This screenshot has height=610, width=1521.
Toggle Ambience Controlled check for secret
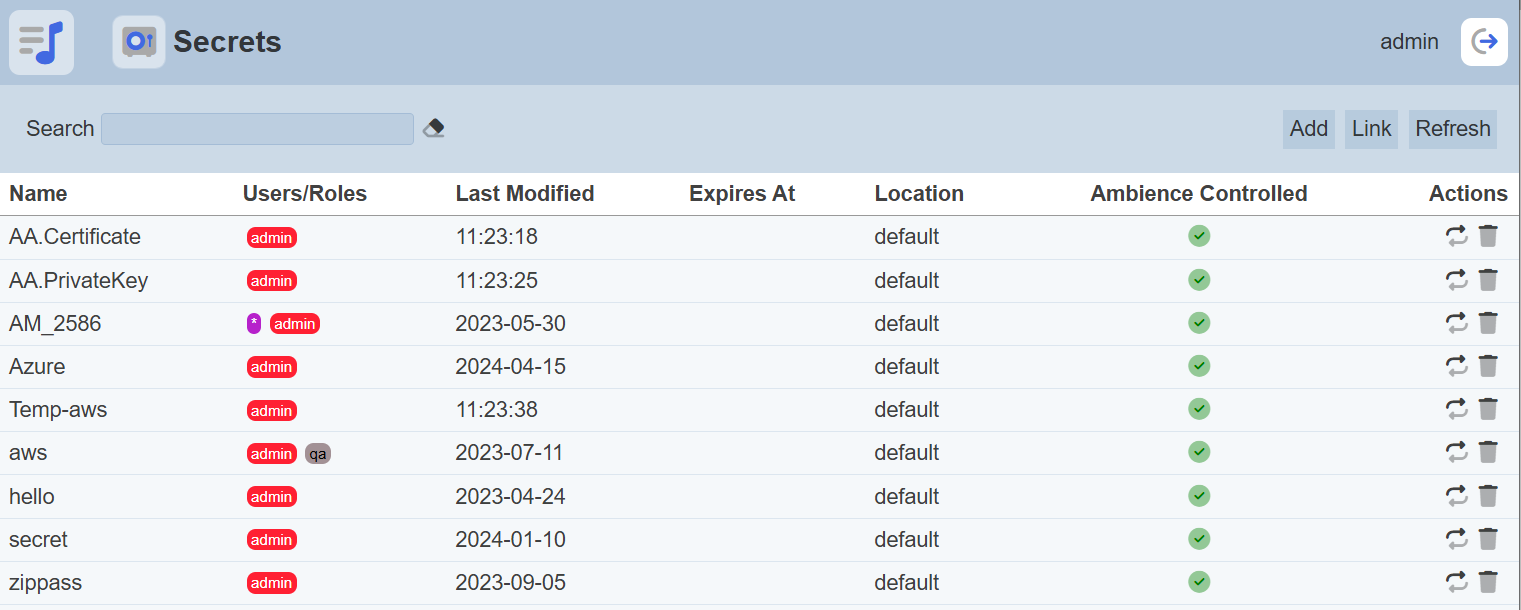(x=1199, y=539)
